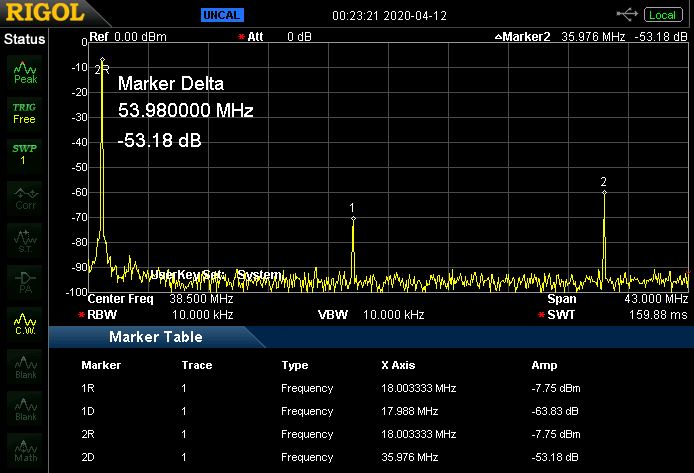The height and width of the screenshot is (473, 694).
Task: Click the -63.83 dB amplitude cell
Action: (555, 411)
